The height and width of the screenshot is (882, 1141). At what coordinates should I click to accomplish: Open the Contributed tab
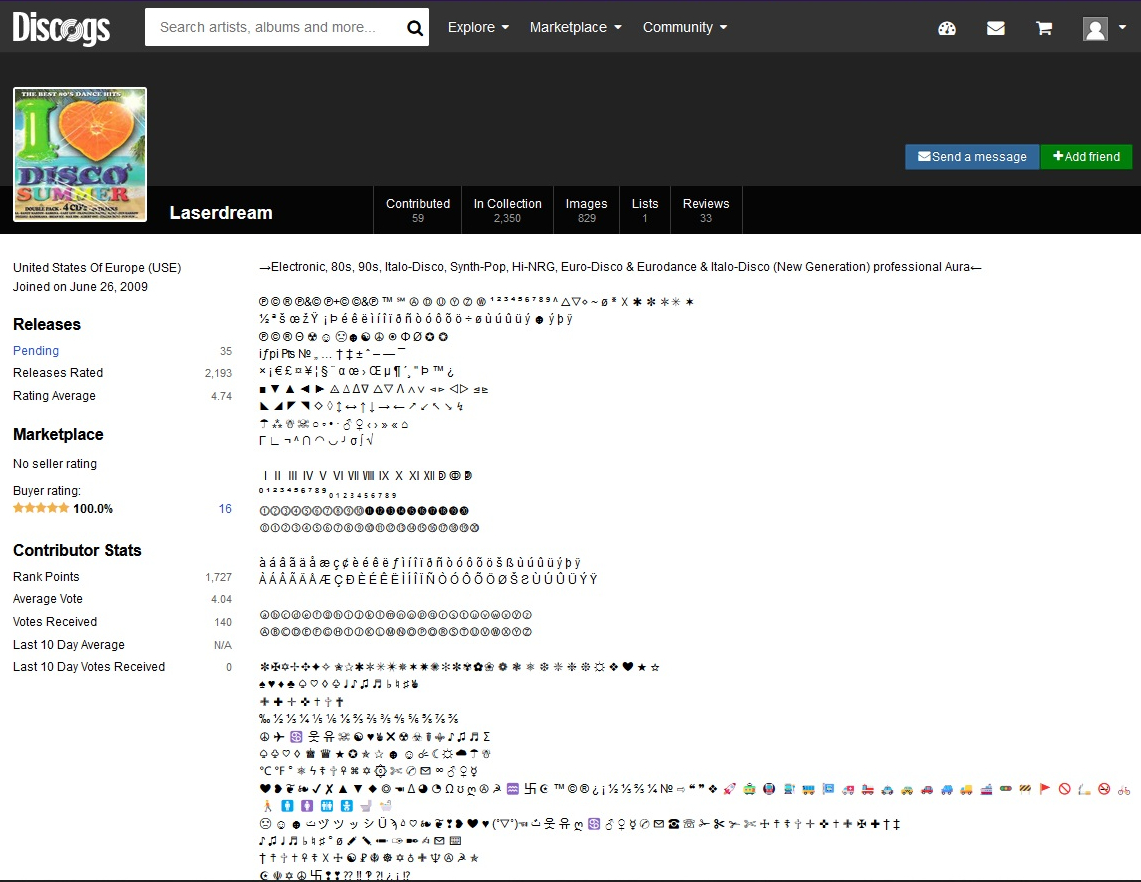[x=418, y=210]
